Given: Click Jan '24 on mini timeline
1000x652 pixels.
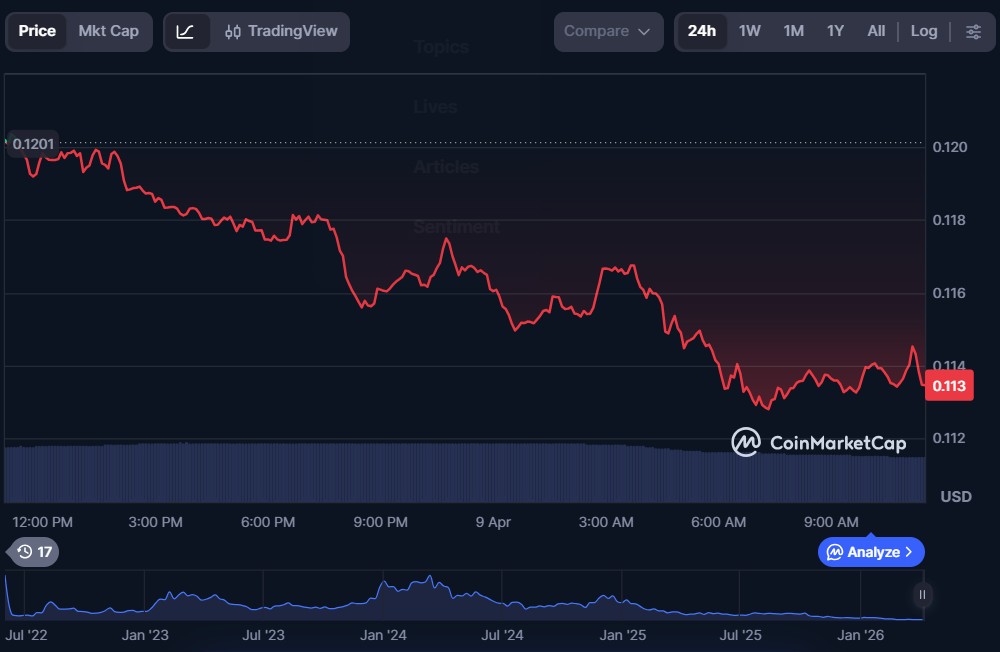Looking at the screenshot, I should [383, 634].
